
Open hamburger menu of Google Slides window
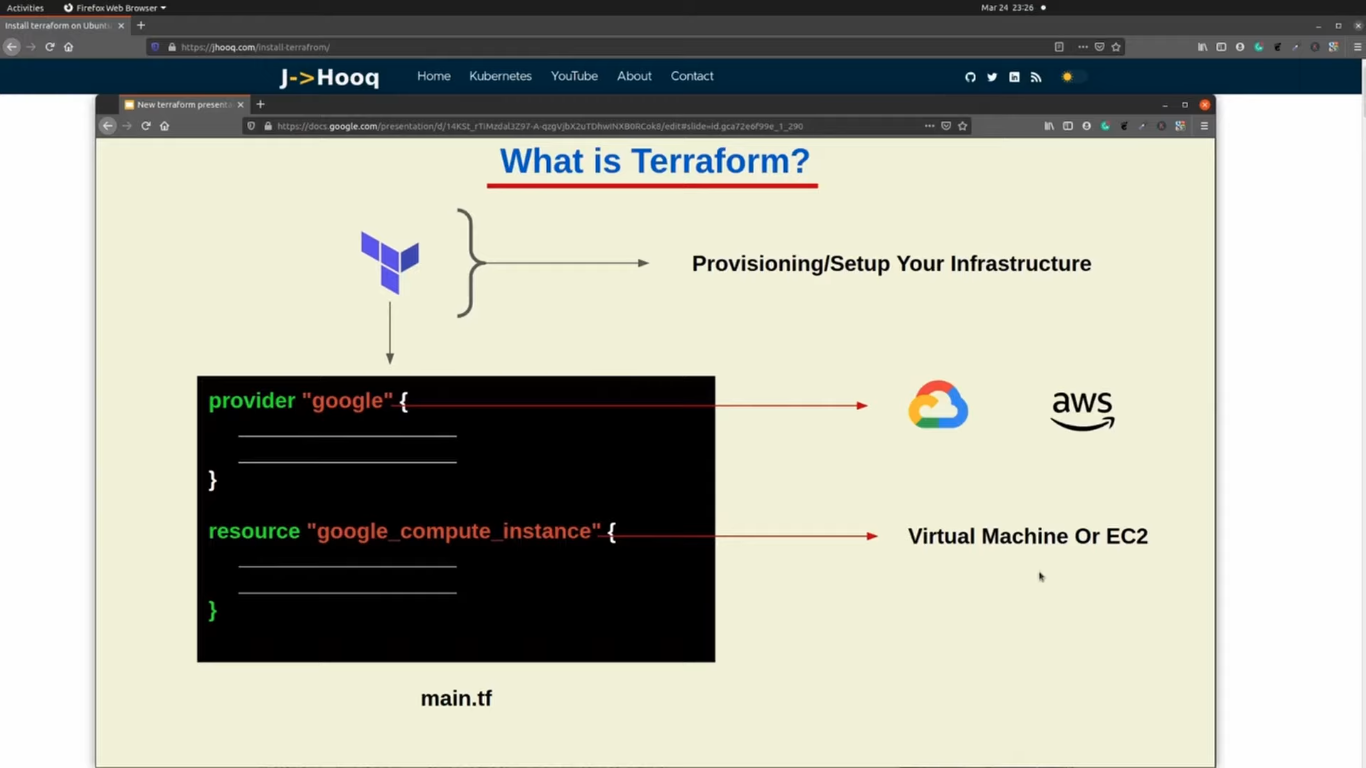pos(1204,126)
